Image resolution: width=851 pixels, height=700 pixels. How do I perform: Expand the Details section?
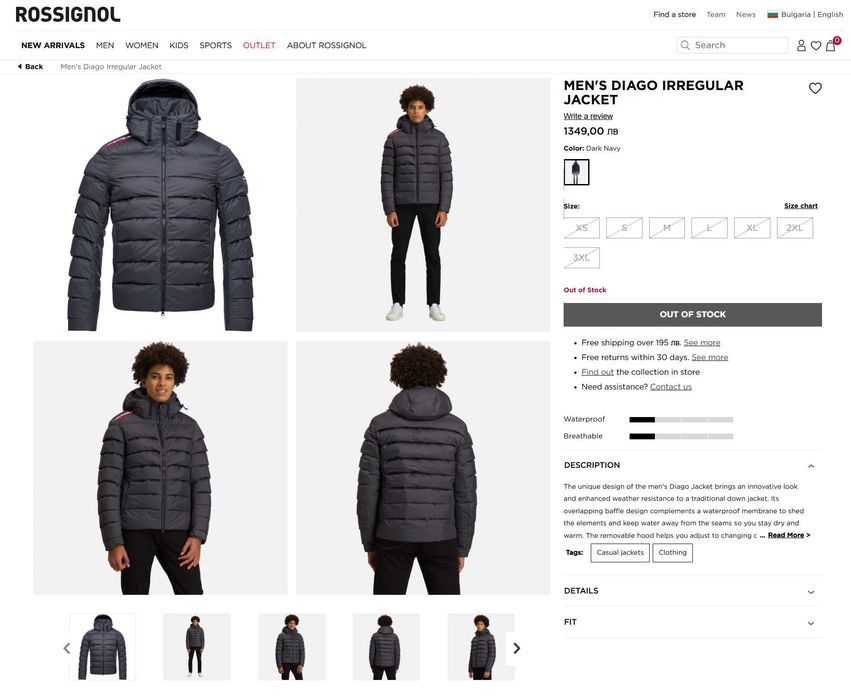click(x=693, y=591)
